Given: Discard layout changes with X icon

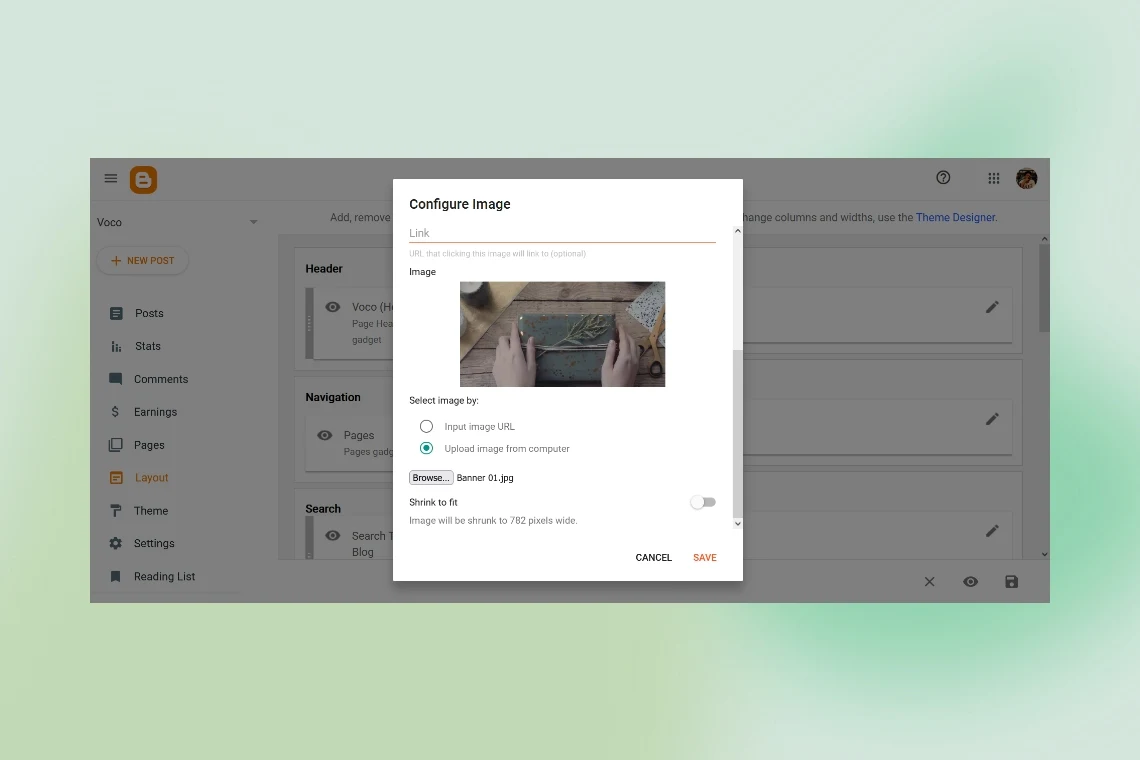Looking at the screenshot, I should tap(929, 582).
